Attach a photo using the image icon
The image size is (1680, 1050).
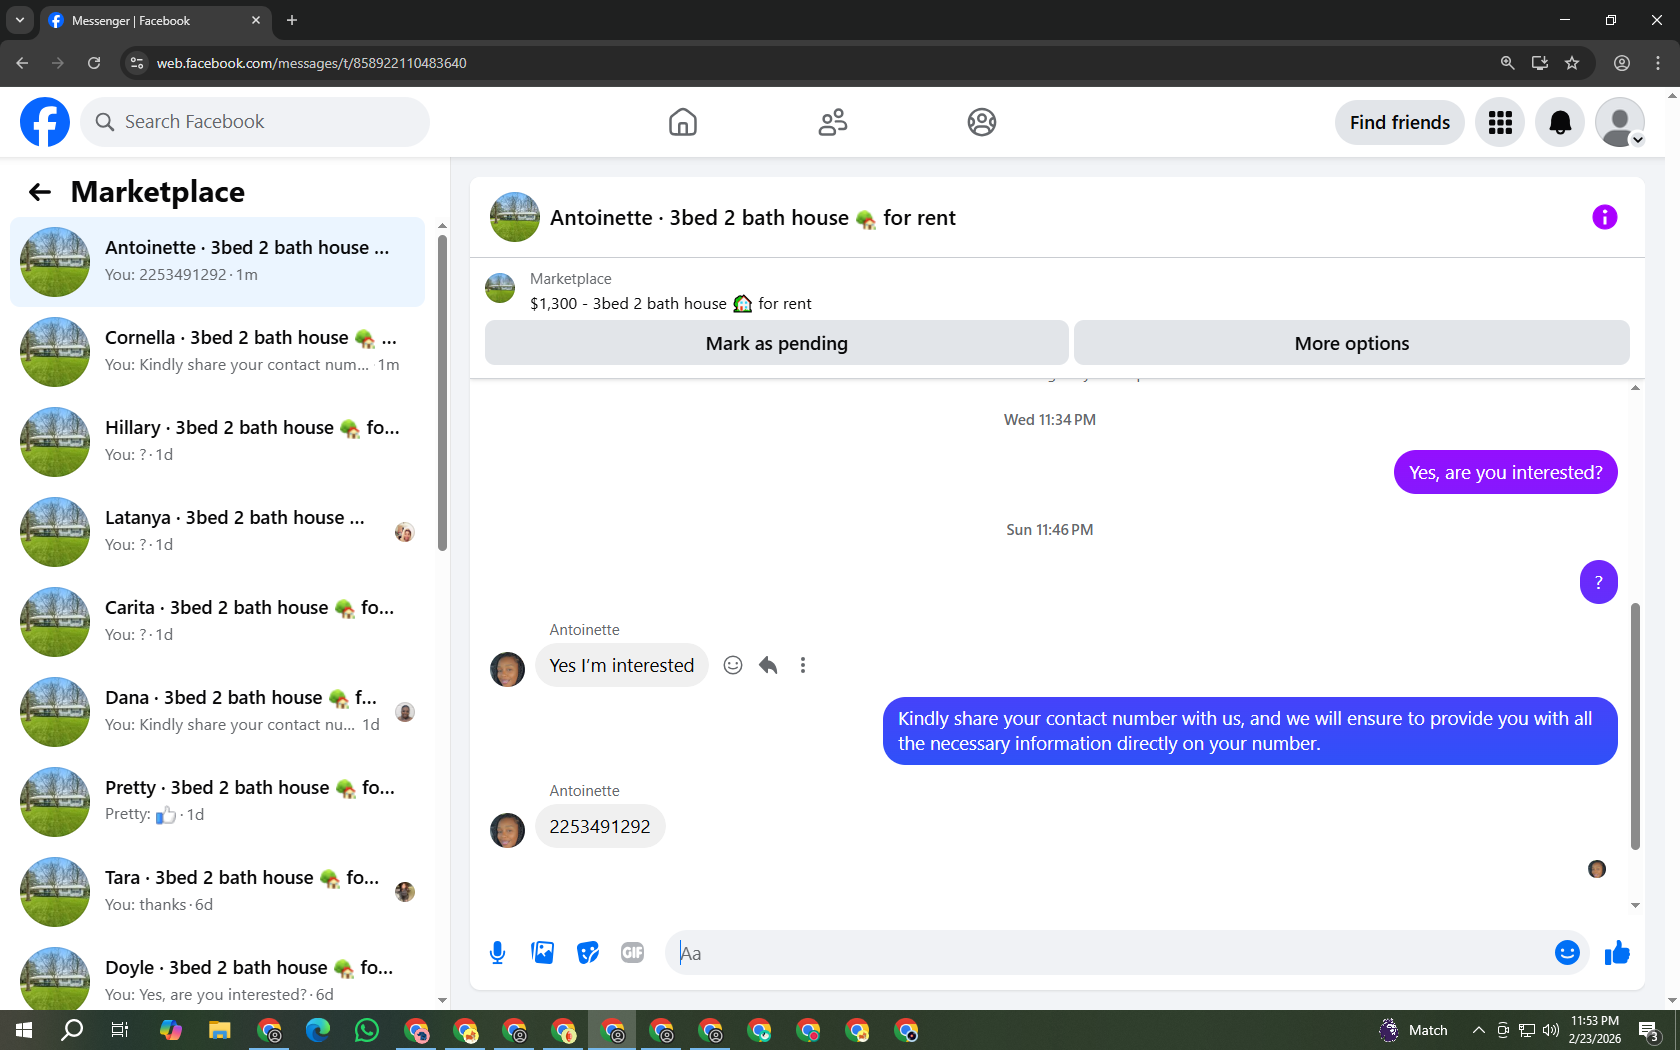pyautogui.click(x=543, y=953)
